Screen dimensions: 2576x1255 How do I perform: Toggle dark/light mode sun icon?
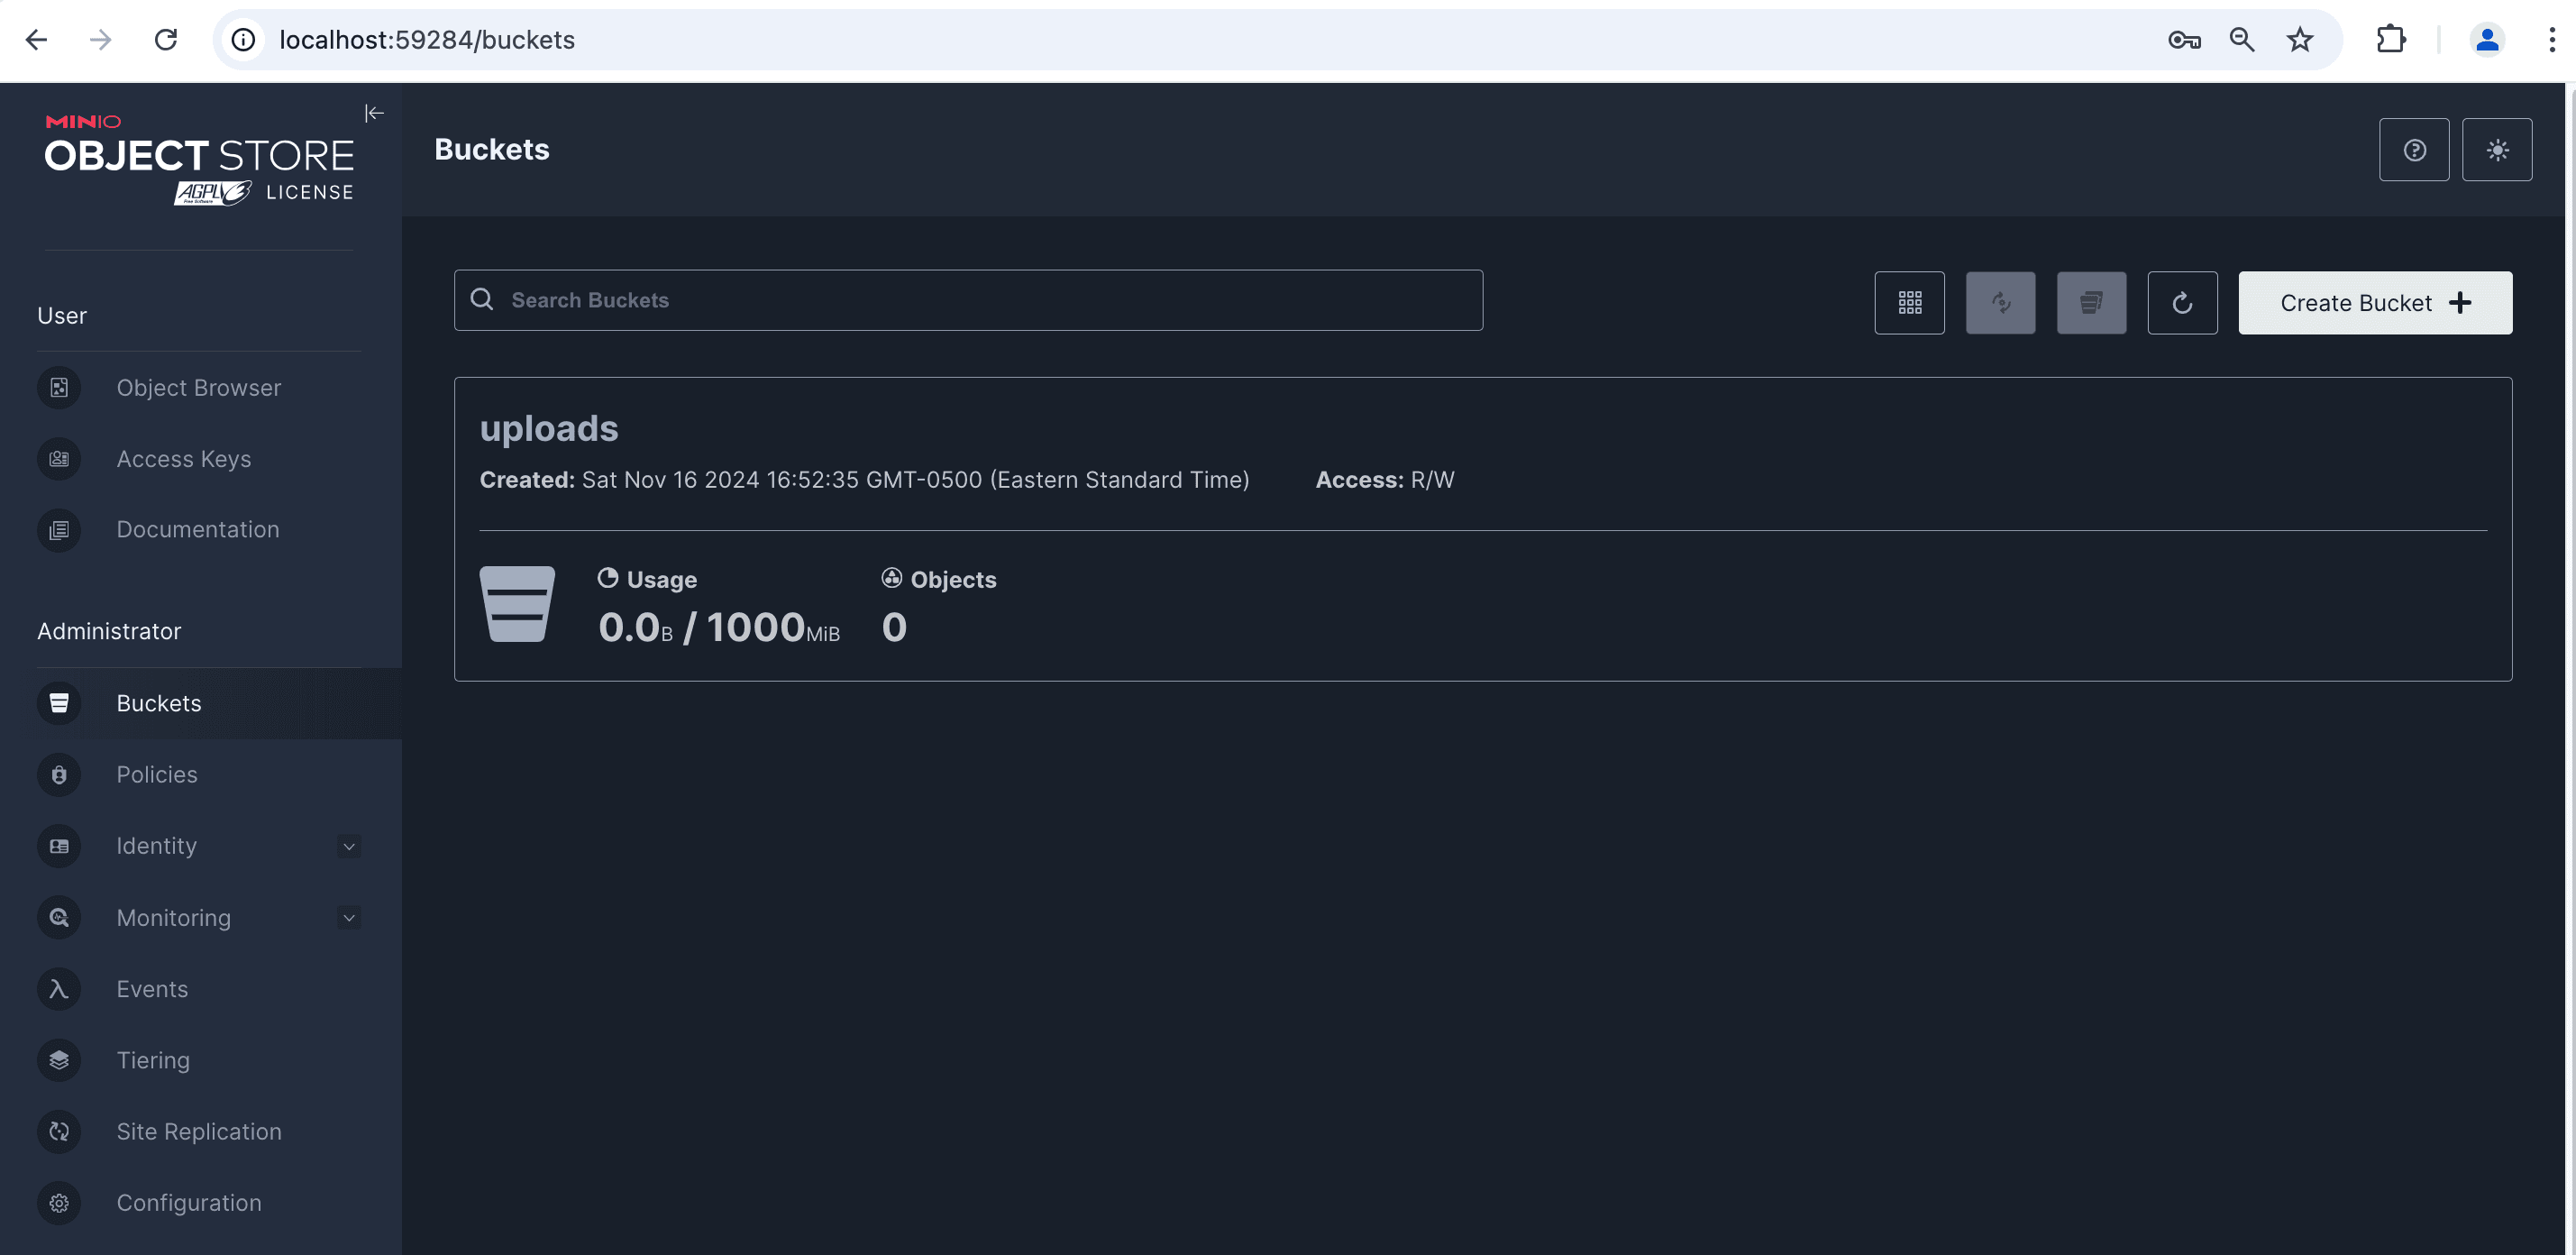pos(2497,150)
